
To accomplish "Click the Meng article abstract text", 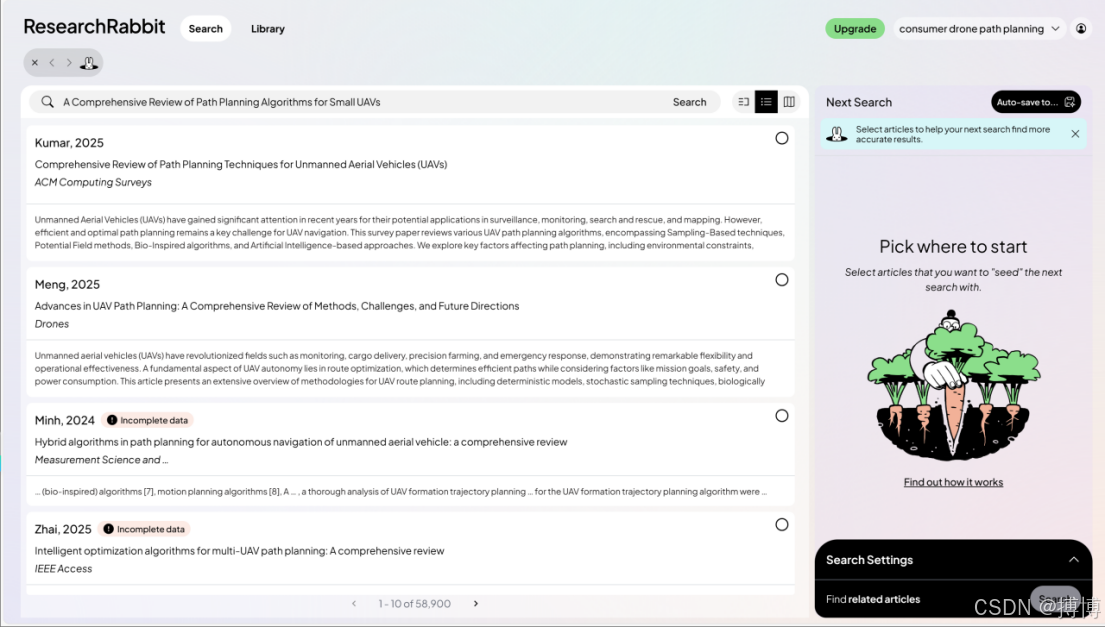I will pyautogui.click(x=400, y=369).
